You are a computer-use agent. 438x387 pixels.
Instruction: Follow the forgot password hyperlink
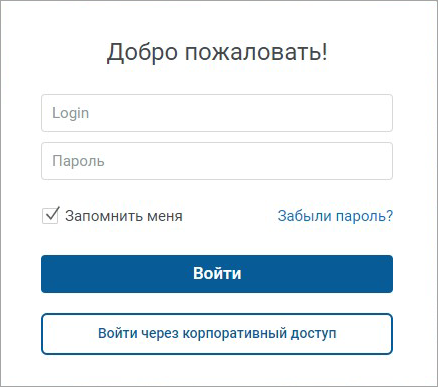pos(335,216)
